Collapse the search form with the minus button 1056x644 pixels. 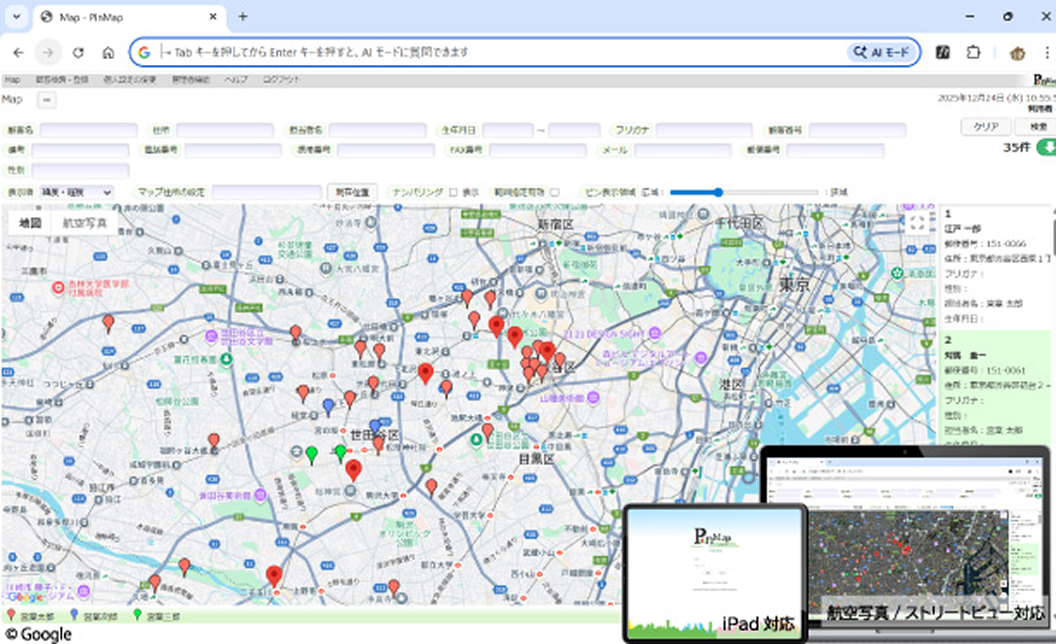pos(47,100)
